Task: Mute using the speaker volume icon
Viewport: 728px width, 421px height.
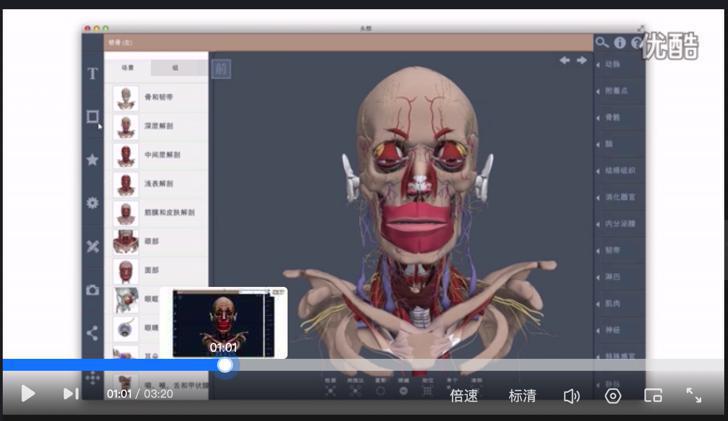Action: pos(572,396)
